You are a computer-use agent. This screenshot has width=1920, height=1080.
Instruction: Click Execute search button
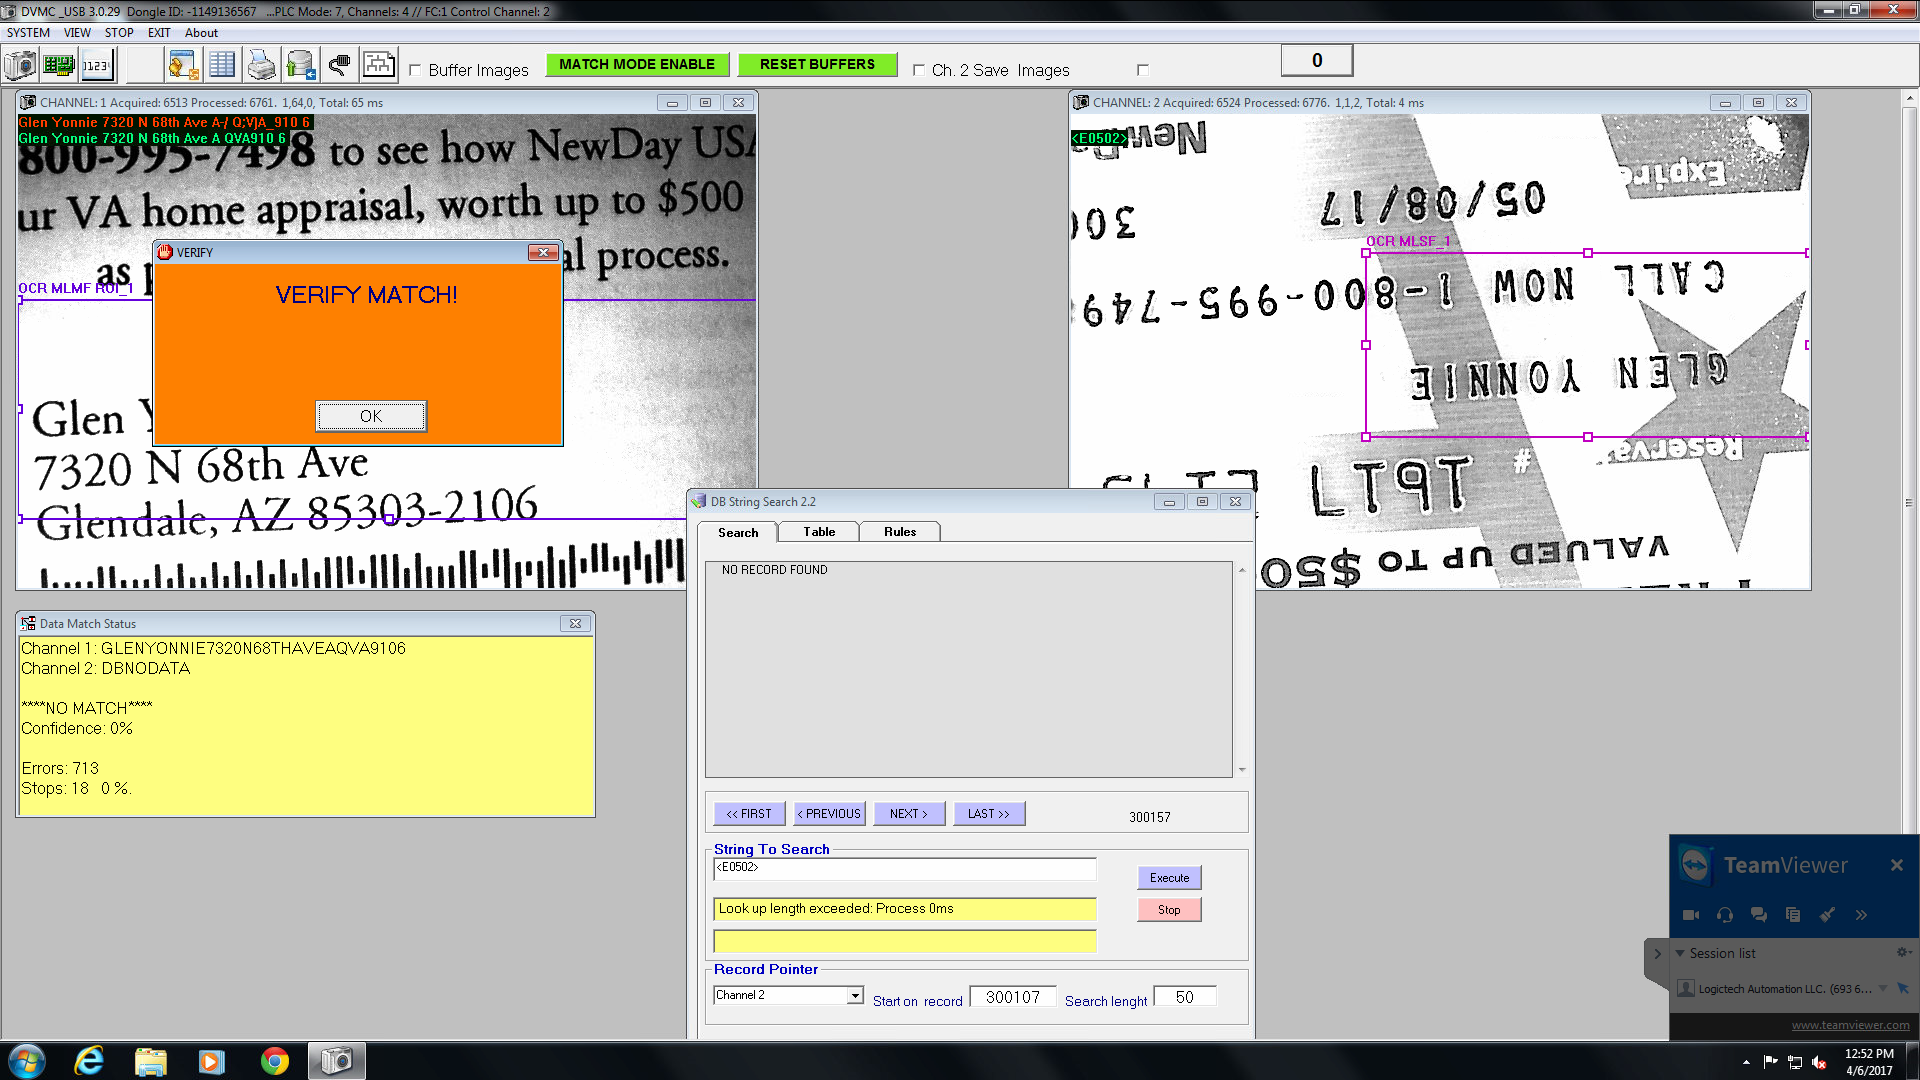click(1169, 878)
